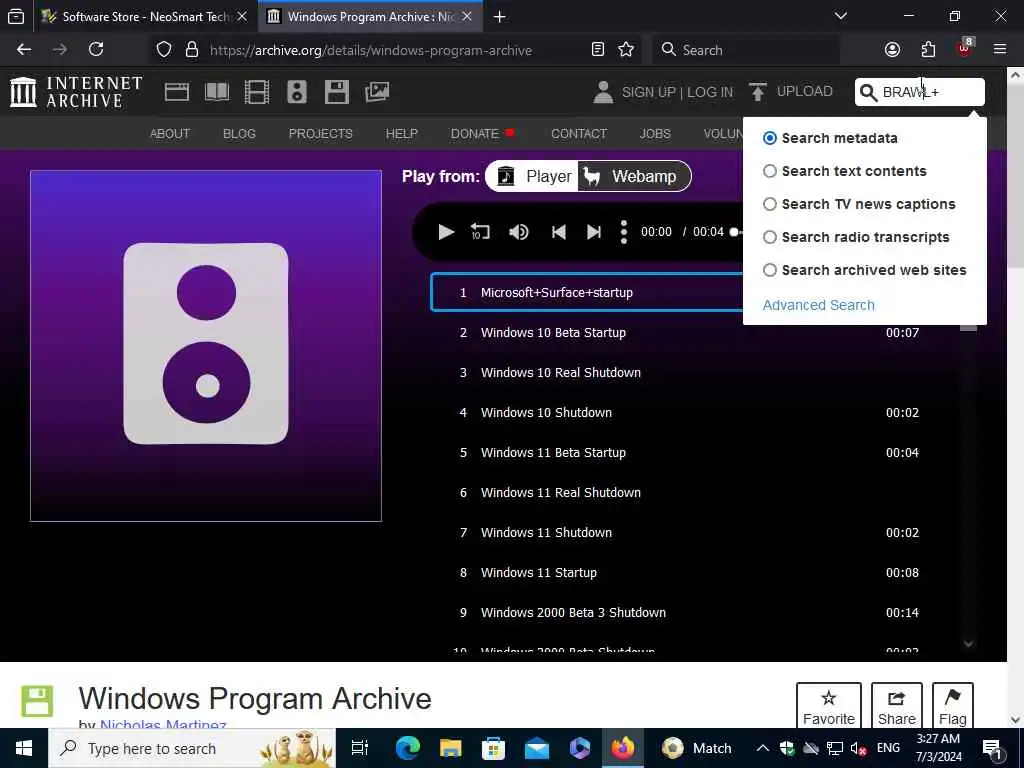Rewind ten seconds in the player

pos(480,232)
